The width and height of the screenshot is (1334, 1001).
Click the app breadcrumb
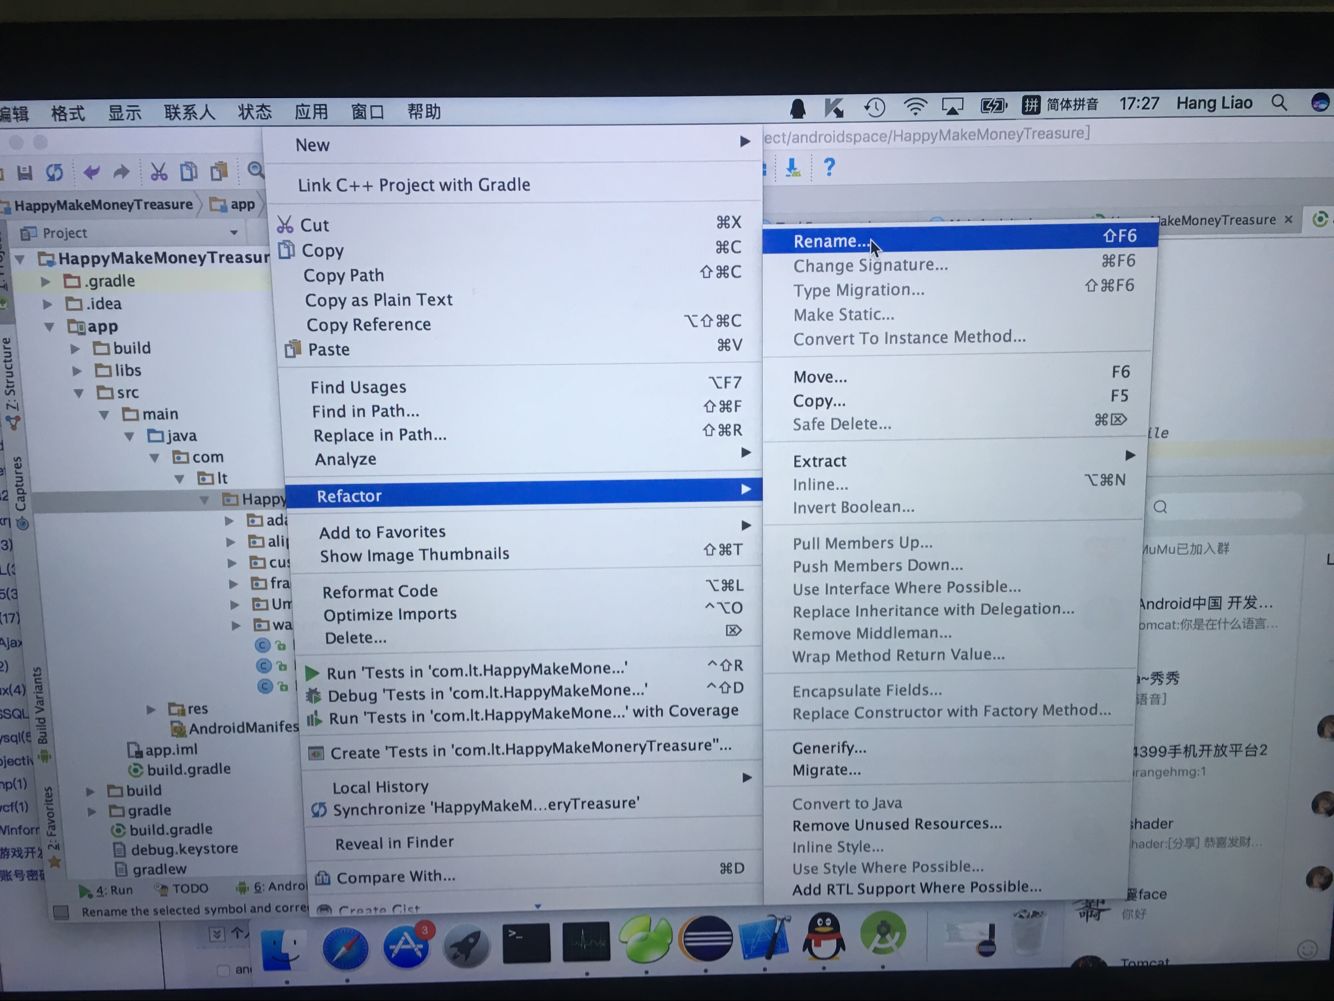pyautogui.click(x=233, y=204)
